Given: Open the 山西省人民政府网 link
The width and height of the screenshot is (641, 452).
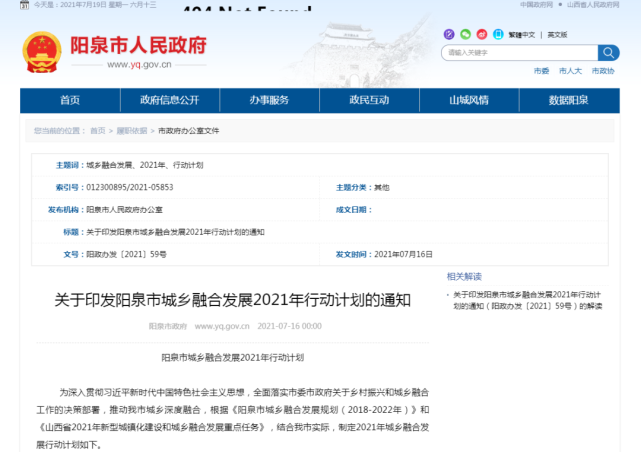Looking at the screenshot, I should point(593,4).
